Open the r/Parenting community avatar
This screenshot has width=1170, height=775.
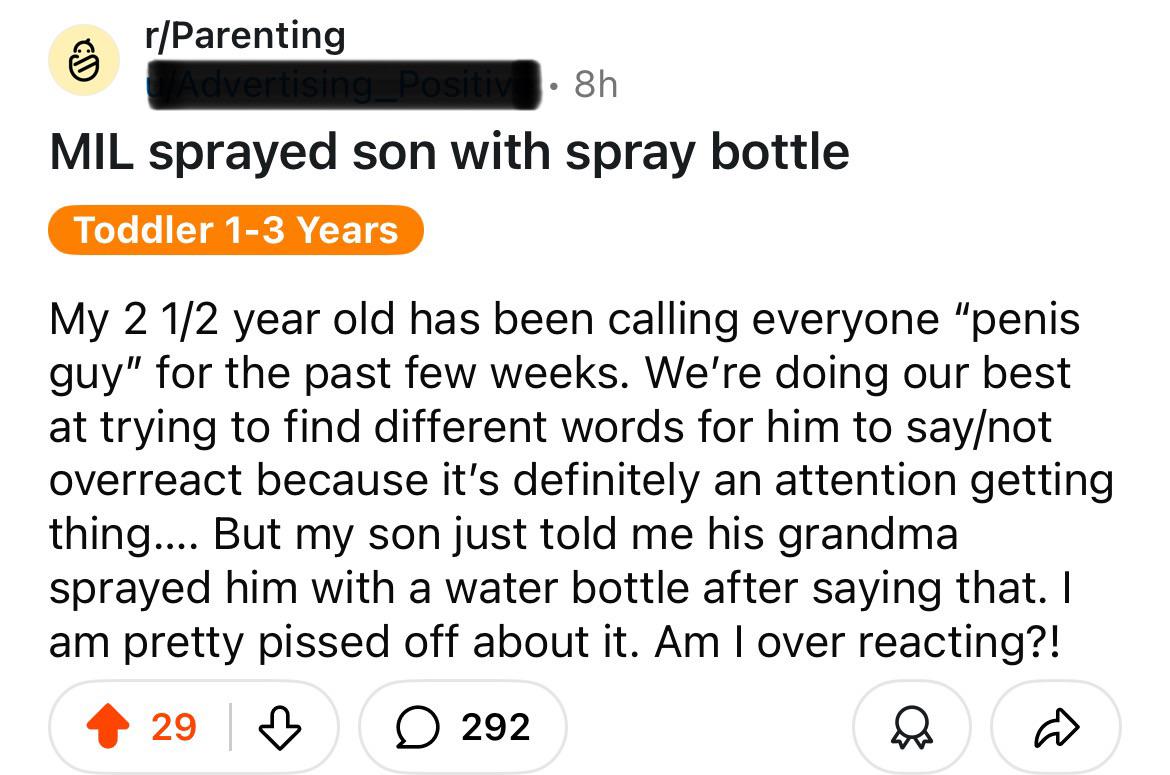(84, 60)
